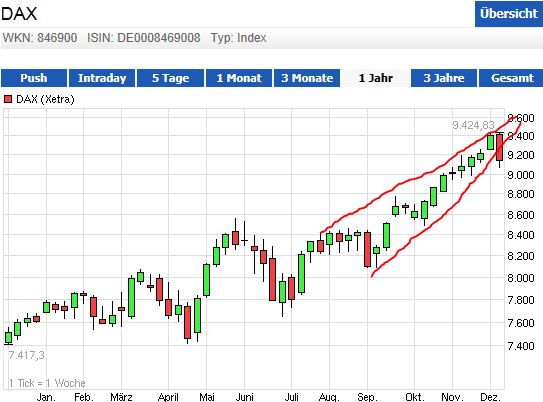Click the 8.200 y-axis label

pyautogui.click(x=521, y=256)
